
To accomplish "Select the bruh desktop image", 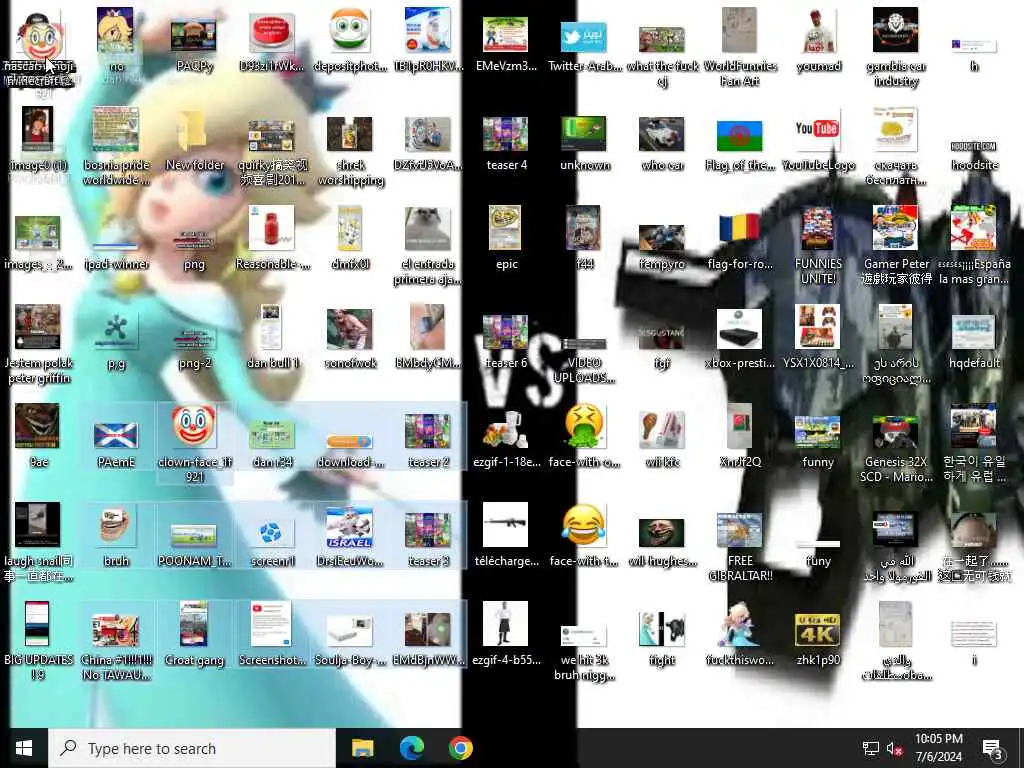I will click(x=116, y=537).
